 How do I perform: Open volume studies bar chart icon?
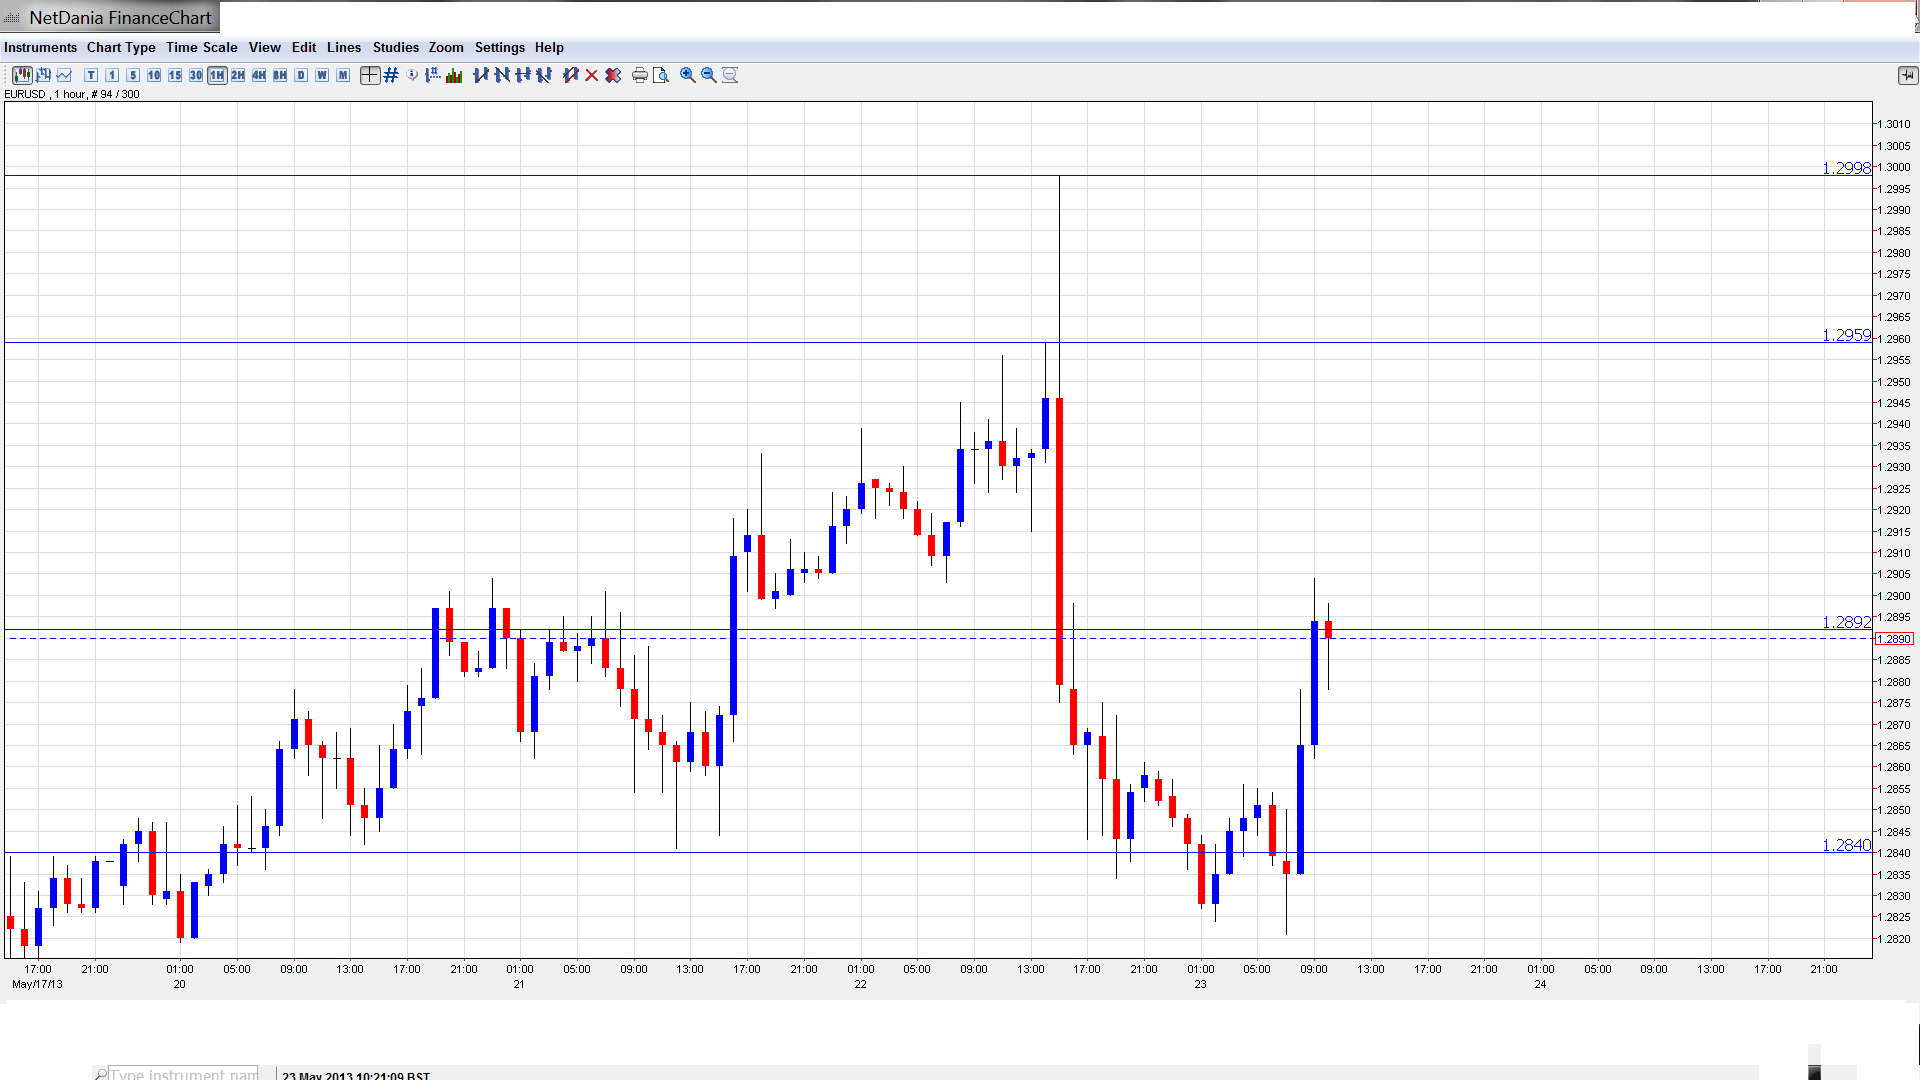454,75
